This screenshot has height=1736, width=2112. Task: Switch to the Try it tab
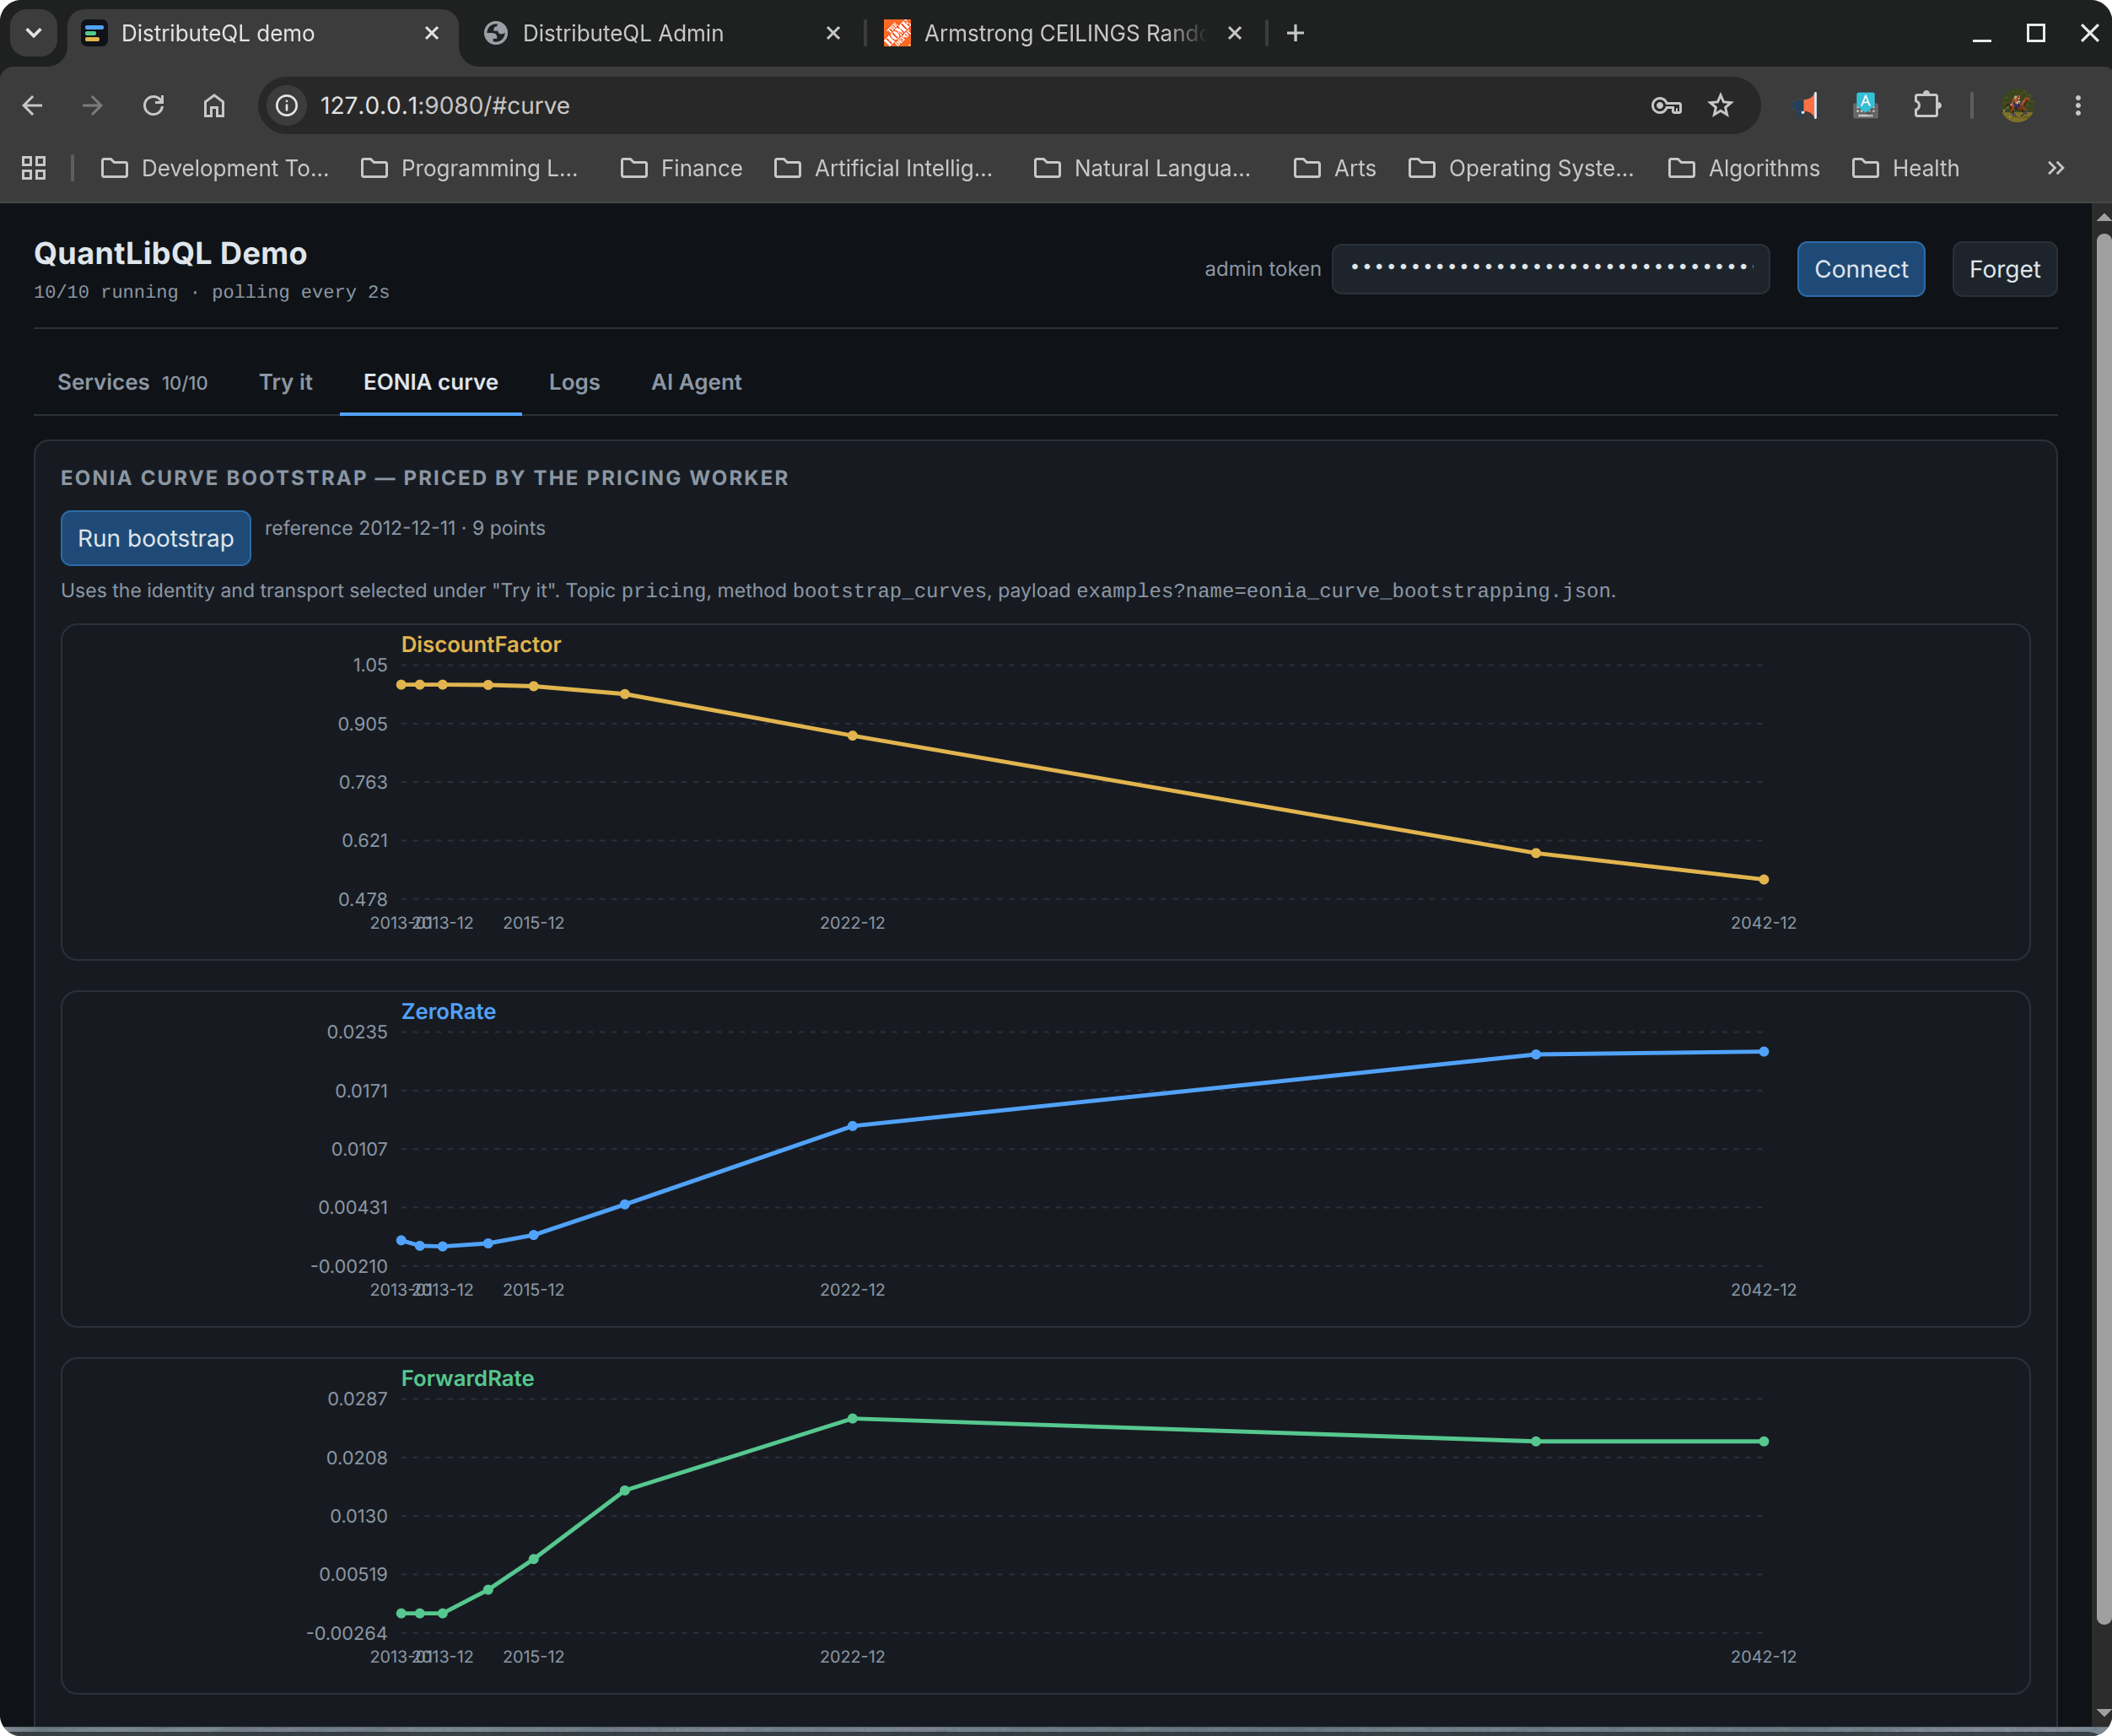coord(286,382)
